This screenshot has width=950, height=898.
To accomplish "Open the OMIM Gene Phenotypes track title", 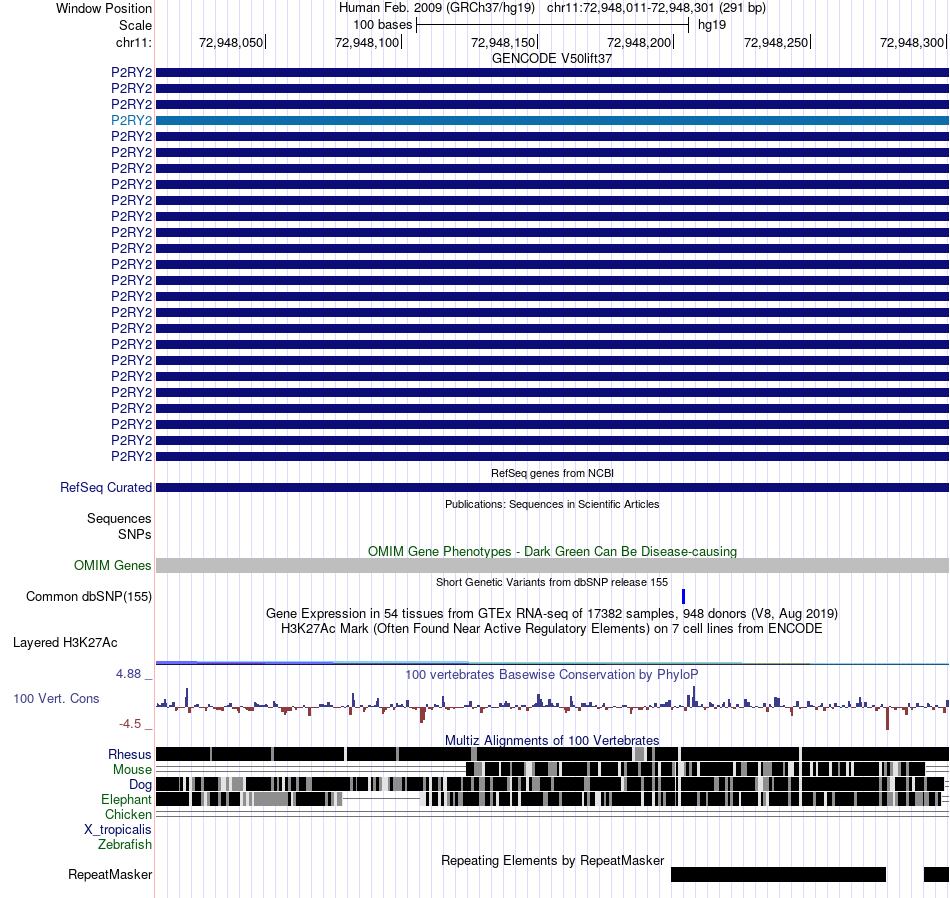I will click(552, 551).
